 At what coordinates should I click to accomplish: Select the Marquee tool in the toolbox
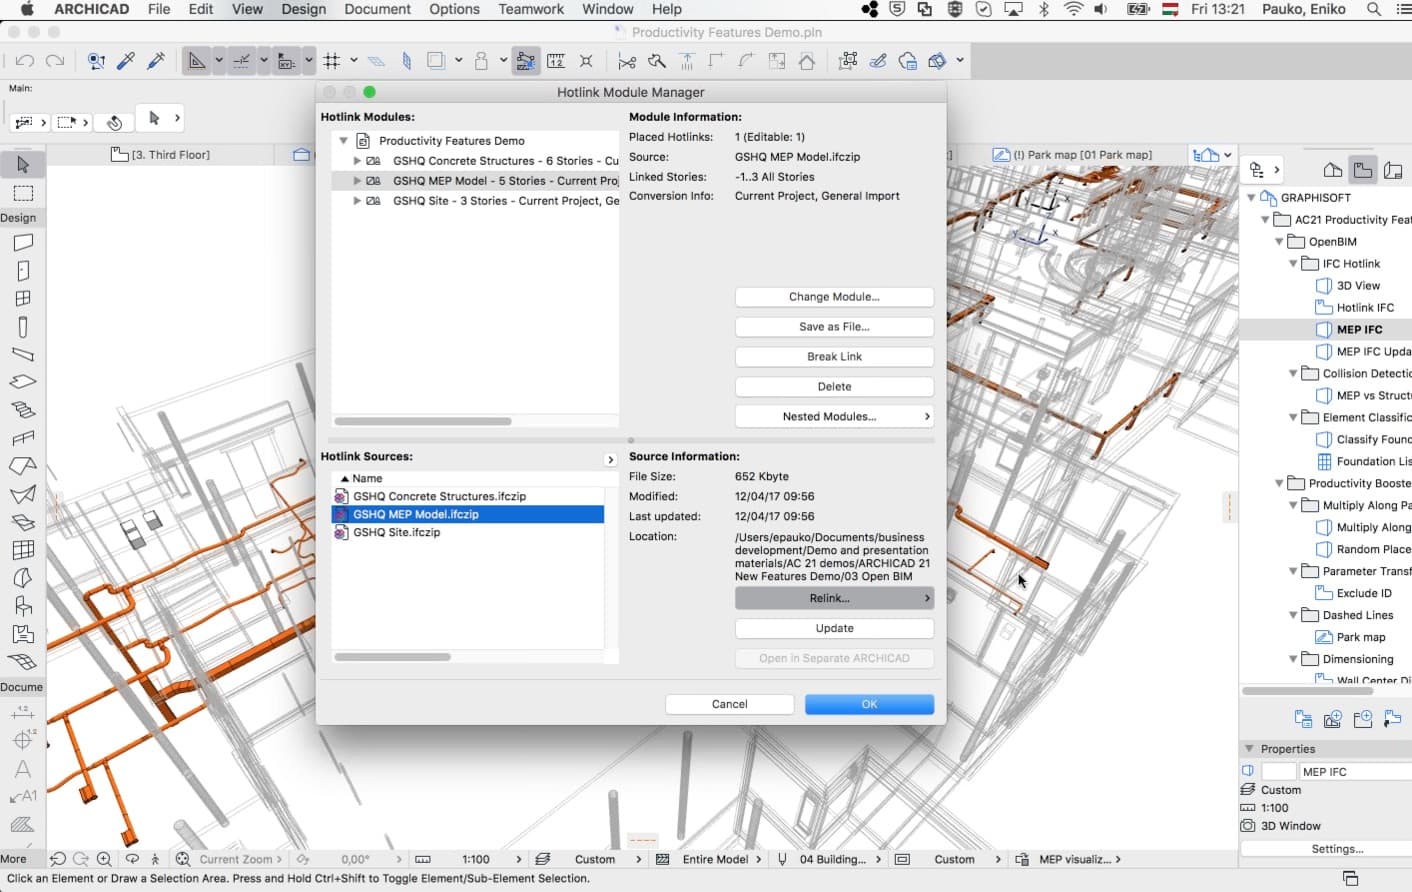pos(23,193)
